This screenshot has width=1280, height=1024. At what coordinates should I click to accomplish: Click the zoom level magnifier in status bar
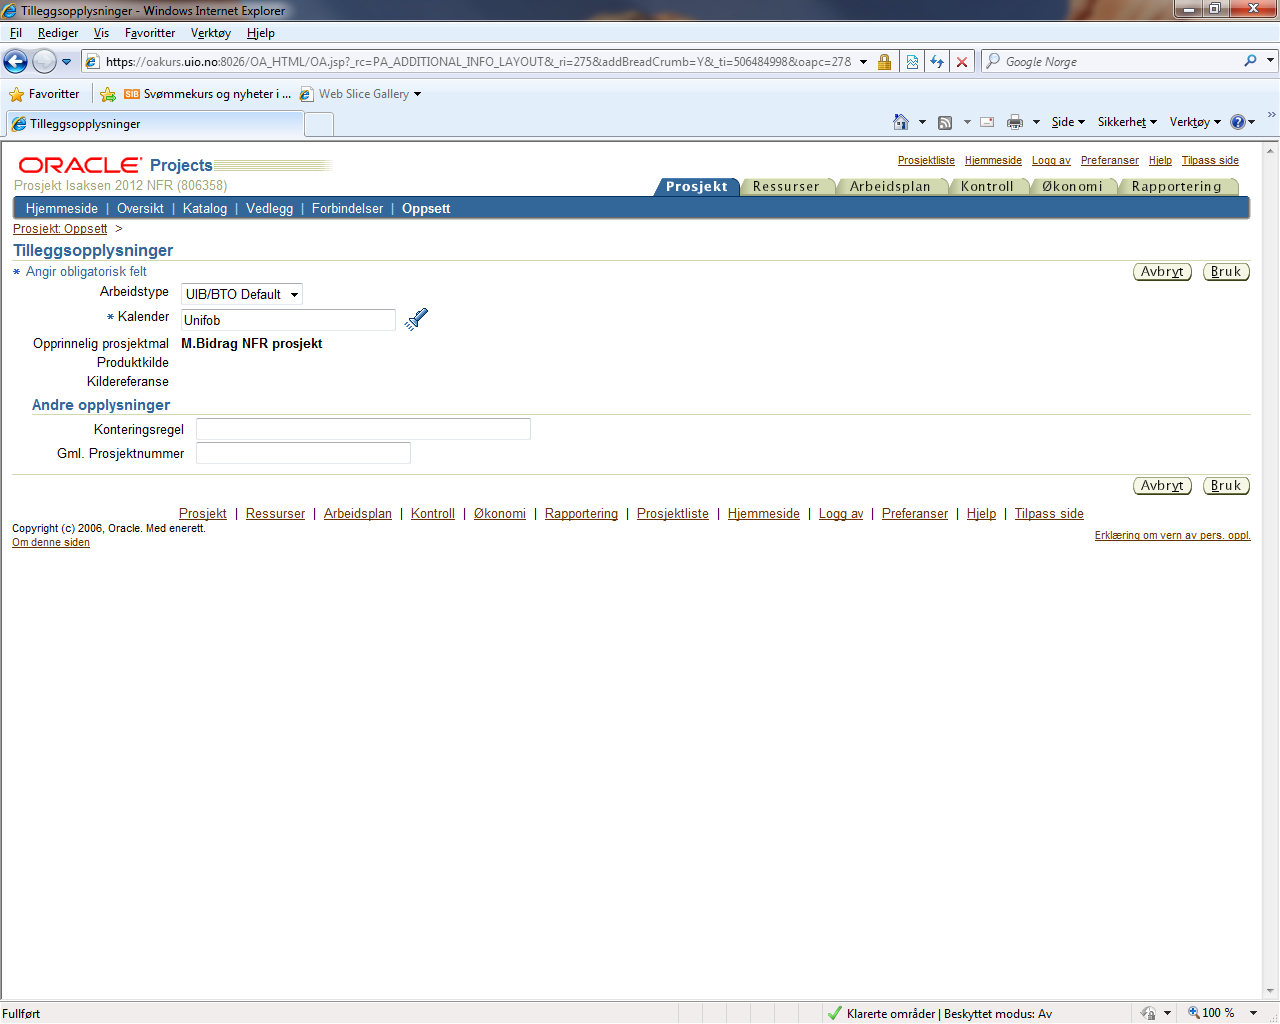pos(1194,1013)
